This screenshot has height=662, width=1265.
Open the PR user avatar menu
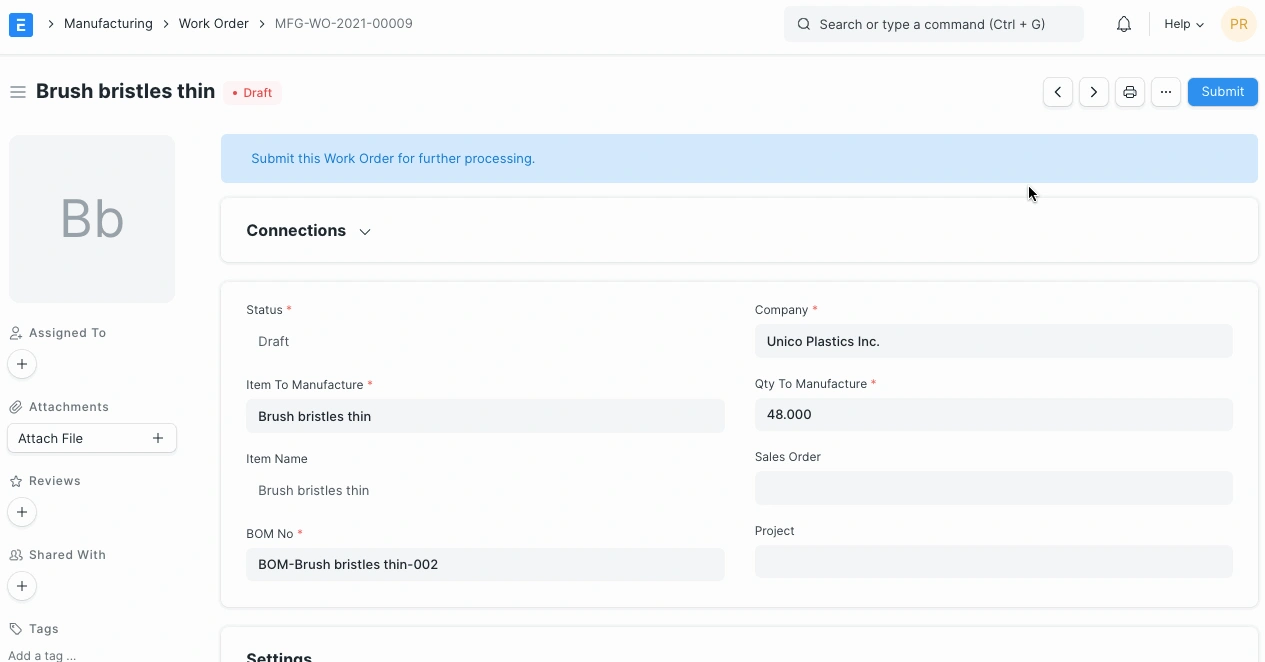click(1238, 24)
